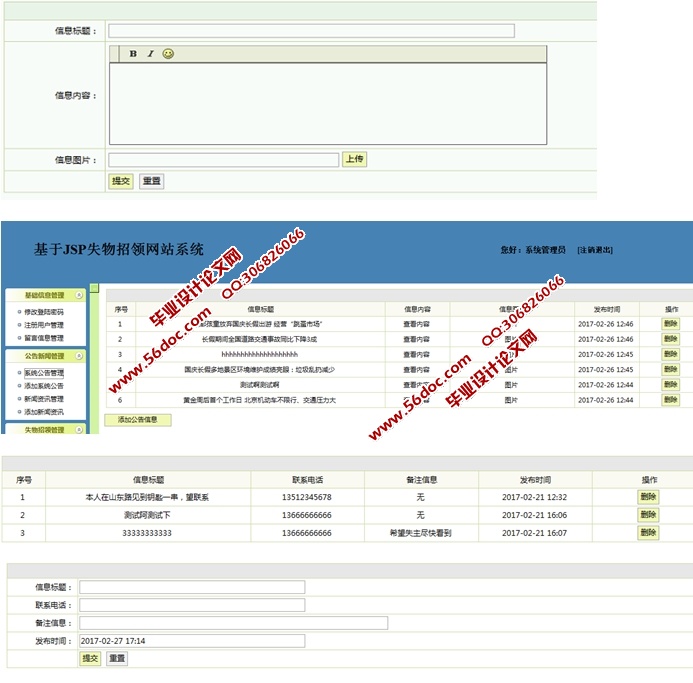Collapse the 基础信息管理 sidebar section
The width and height of the screenshot is (693, 683).
78,295
